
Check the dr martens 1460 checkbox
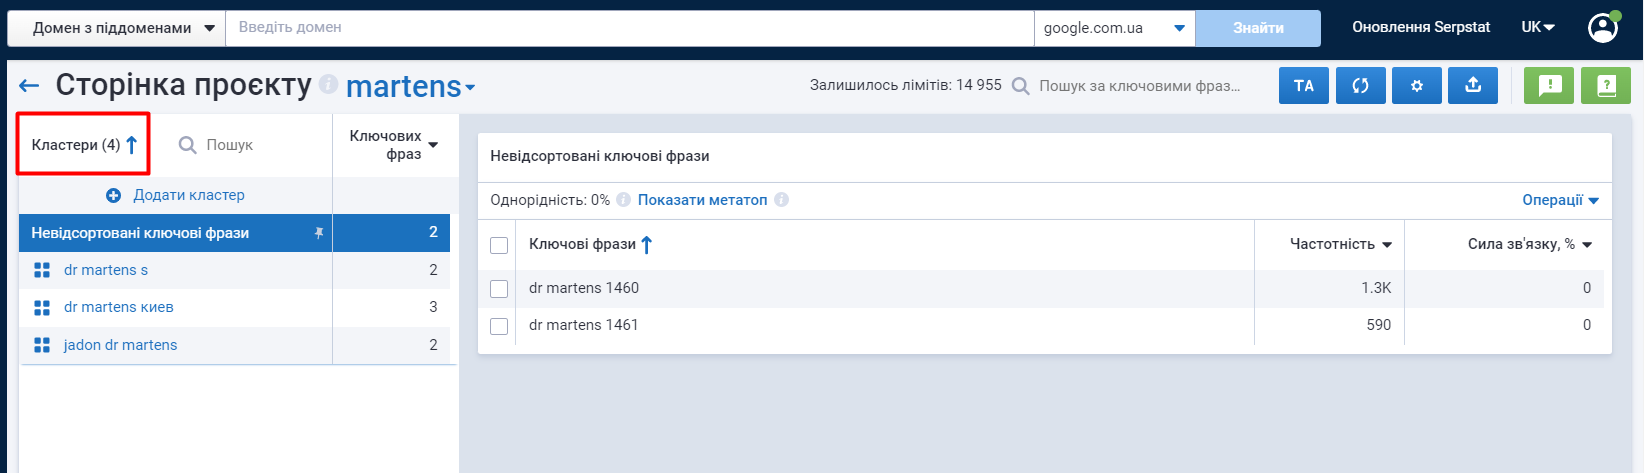tap(499, 289)
